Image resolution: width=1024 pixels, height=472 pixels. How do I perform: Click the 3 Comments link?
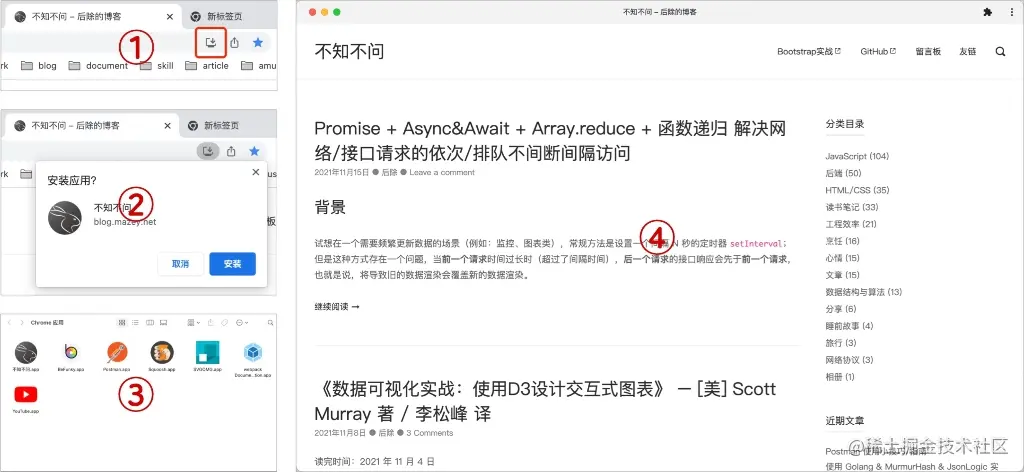tap(429, 433)
